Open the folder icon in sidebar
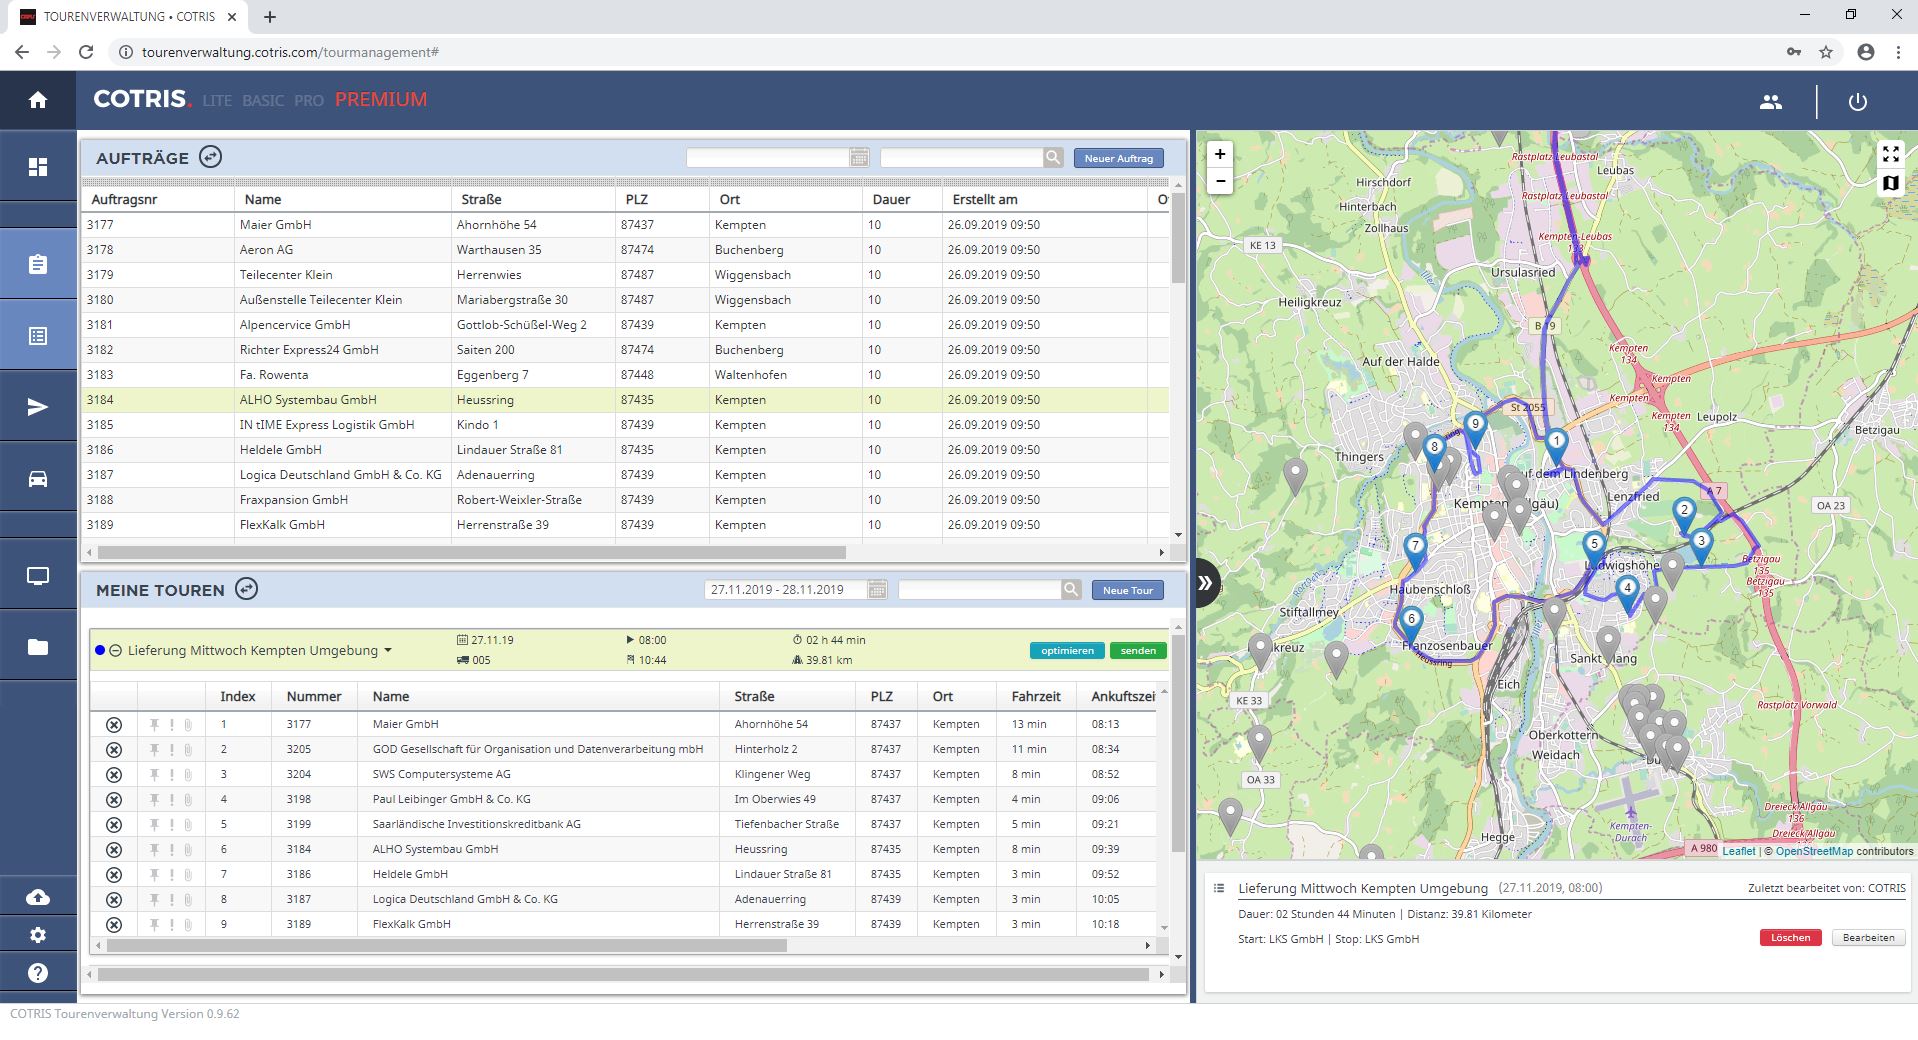 (38, 647)
